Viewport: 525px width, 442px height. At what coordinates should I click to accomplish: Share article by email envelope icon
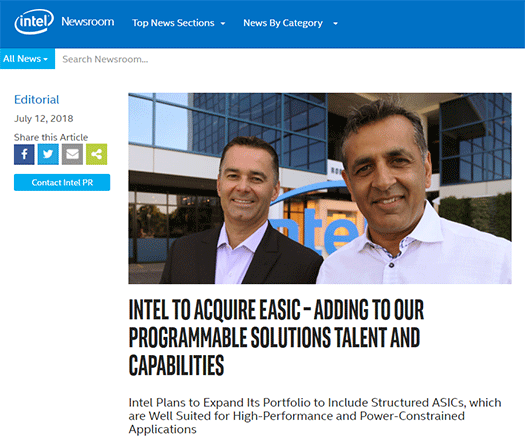72,154
